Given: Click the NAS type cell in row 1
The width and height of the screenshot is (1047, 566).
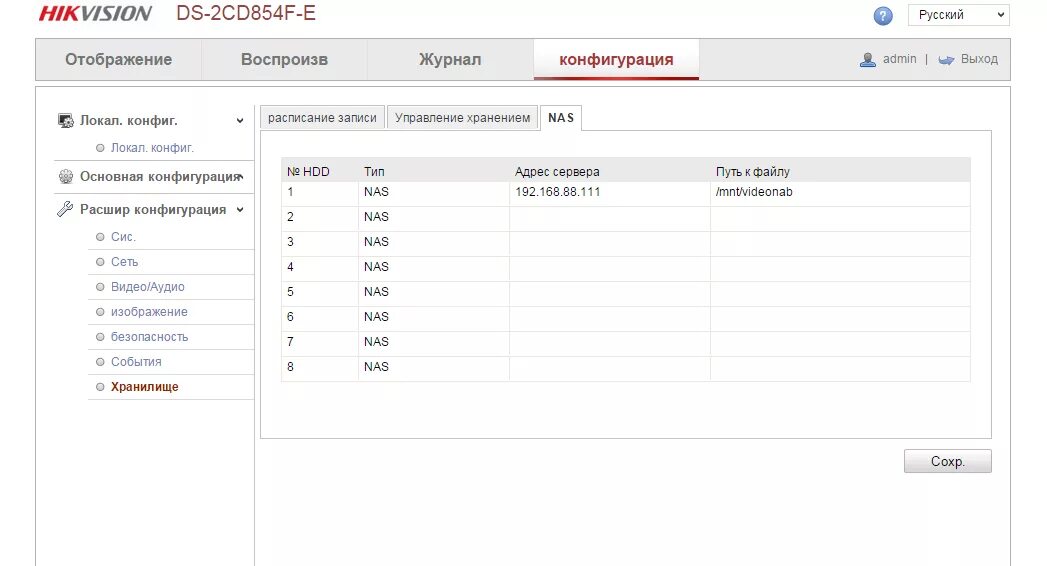Looking at the screenshot, I should (434, 192).
